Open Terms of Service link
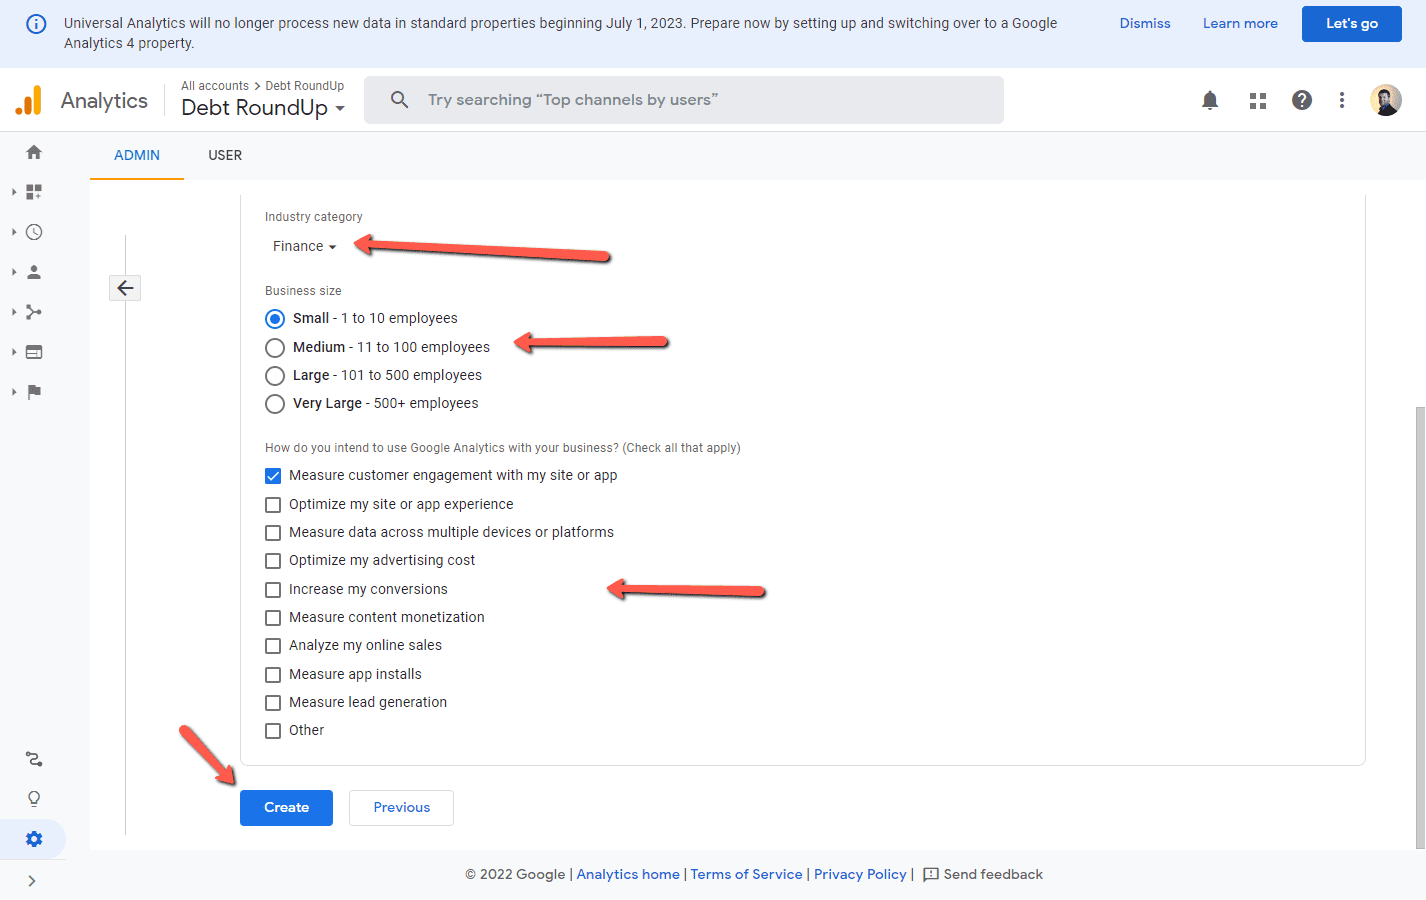Viewport: 1426px width, 900px height. click(746, 875)
